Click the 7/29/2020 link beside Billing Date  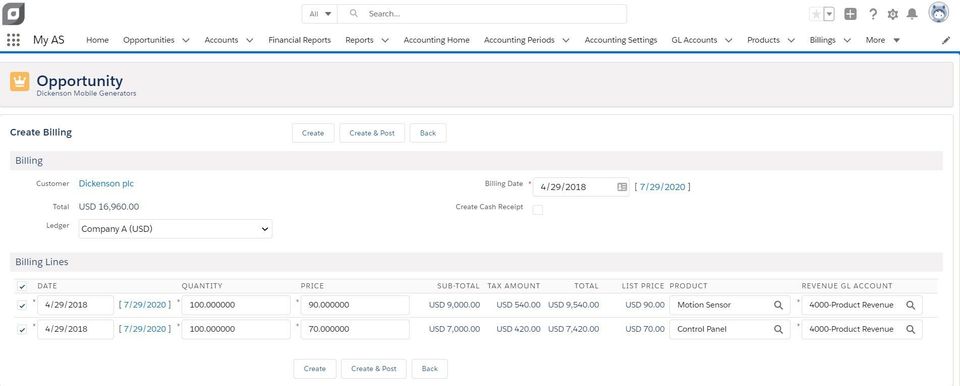click(662, 187)
